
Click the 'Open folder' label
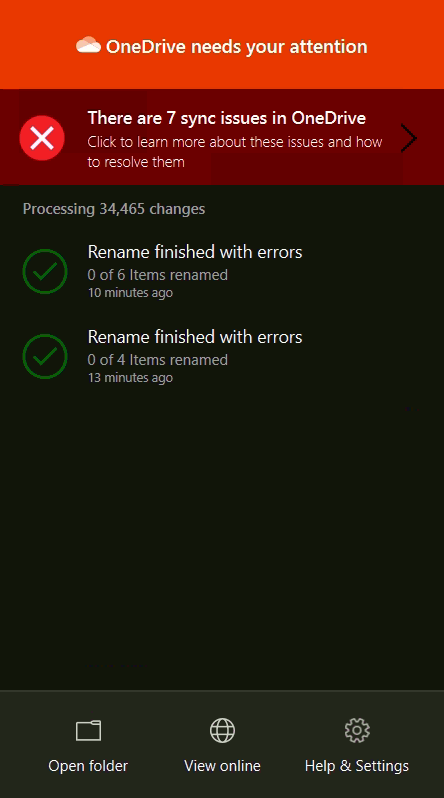click(88, 766)
